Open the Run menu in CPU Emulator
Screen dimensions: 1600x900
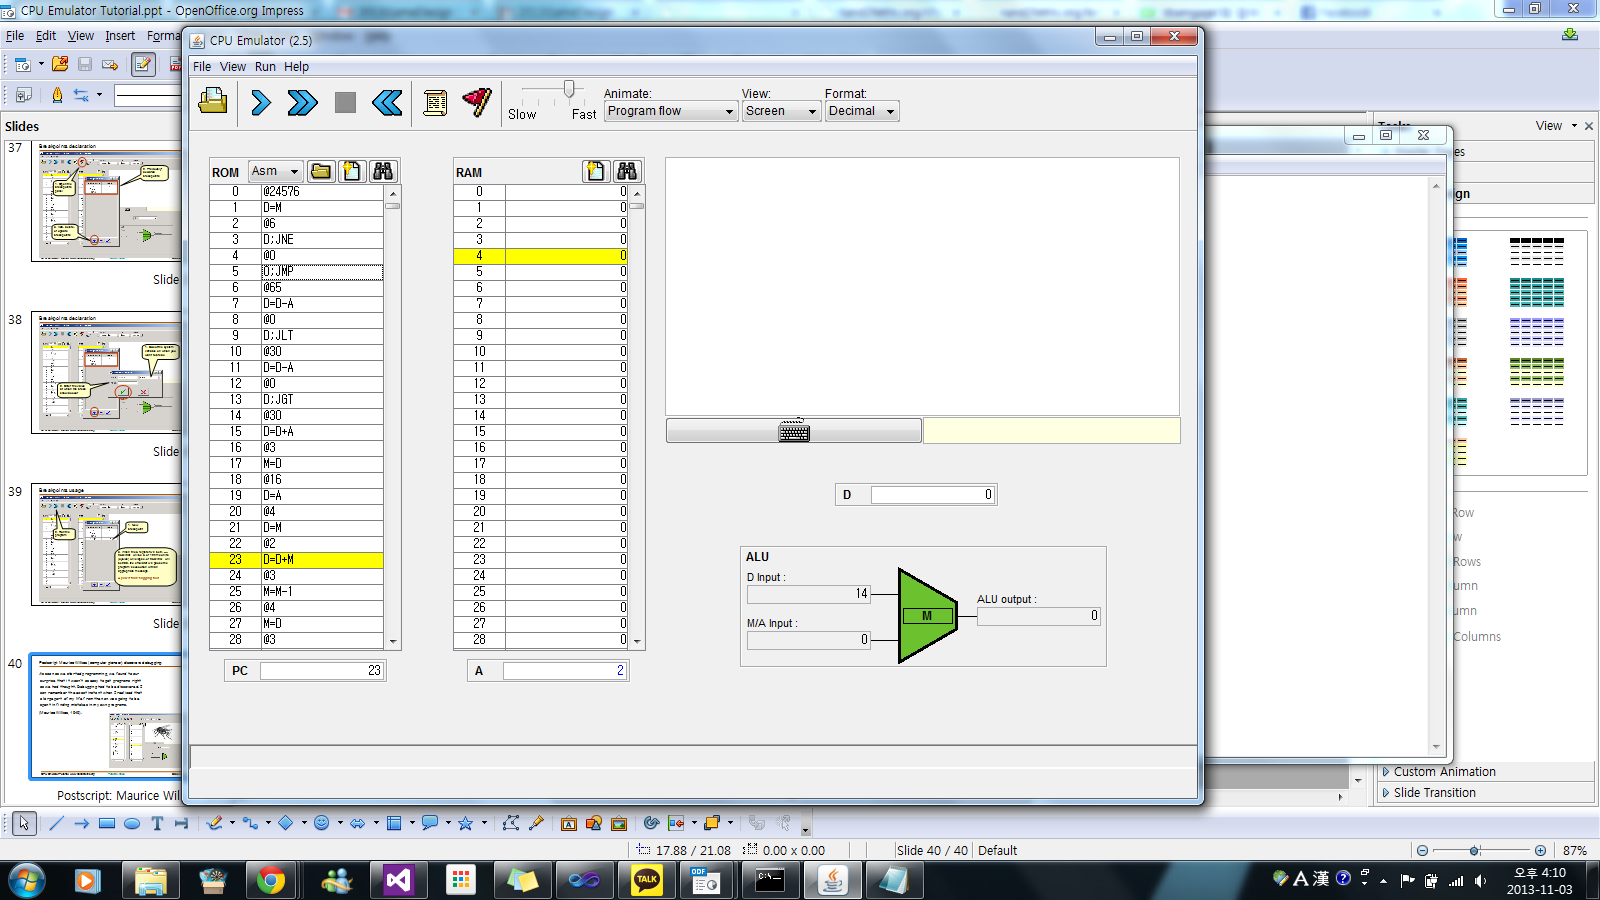pyautogui.click(x=265, y=67)
